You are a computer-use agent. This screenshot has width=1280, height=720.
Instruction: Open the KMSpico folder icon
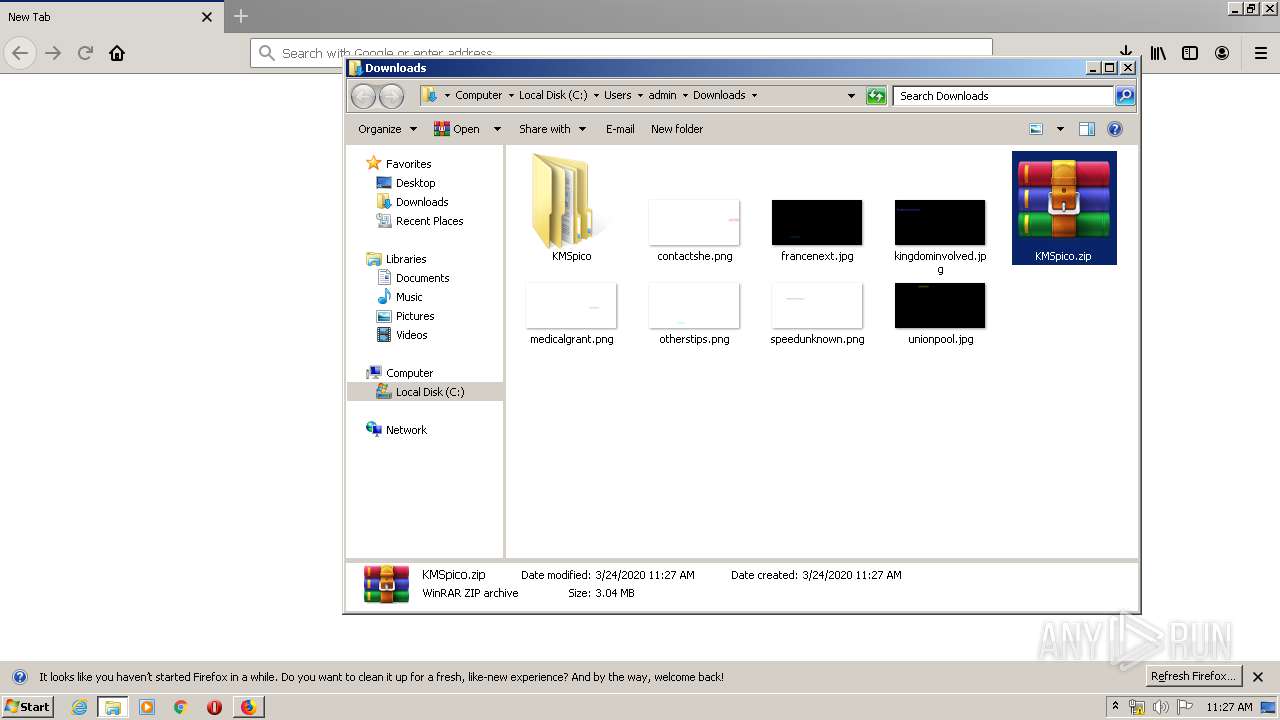pos(571,200)
